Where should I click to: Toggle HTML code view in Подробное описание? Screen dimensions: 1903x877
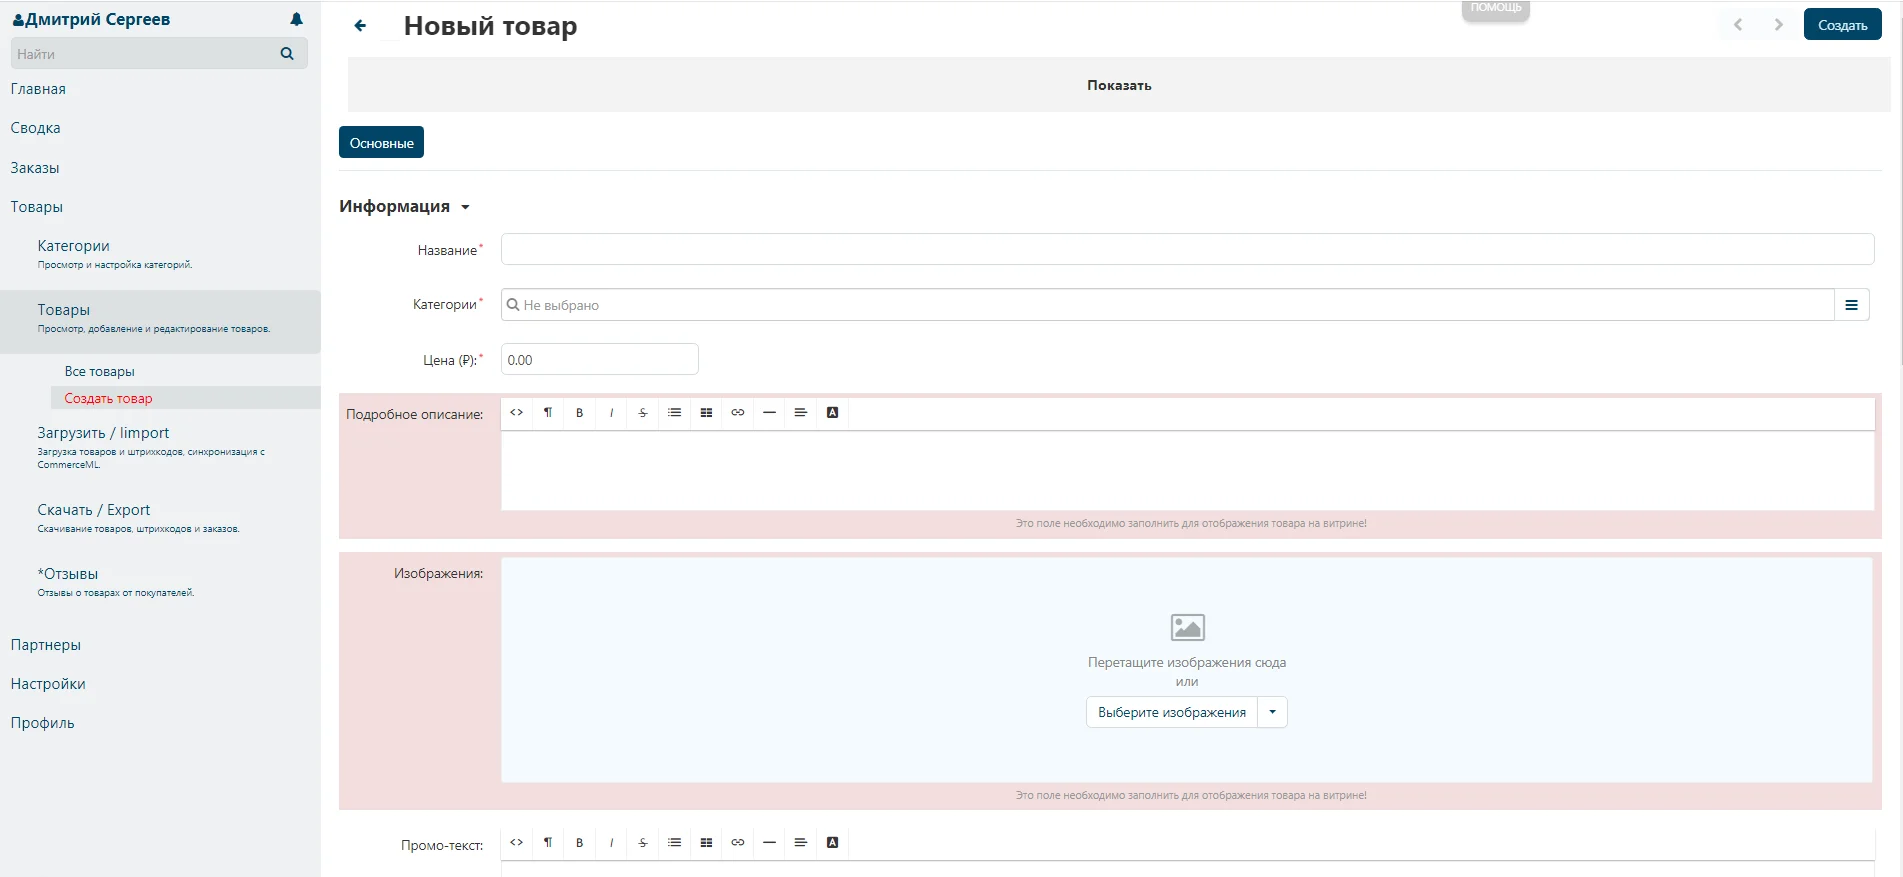(516, 413)
